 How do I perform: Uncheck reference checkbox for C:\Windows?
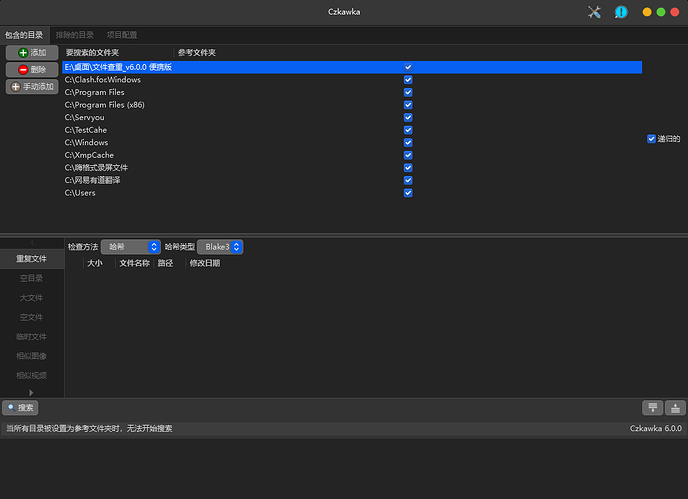click(x=408, y=142)
